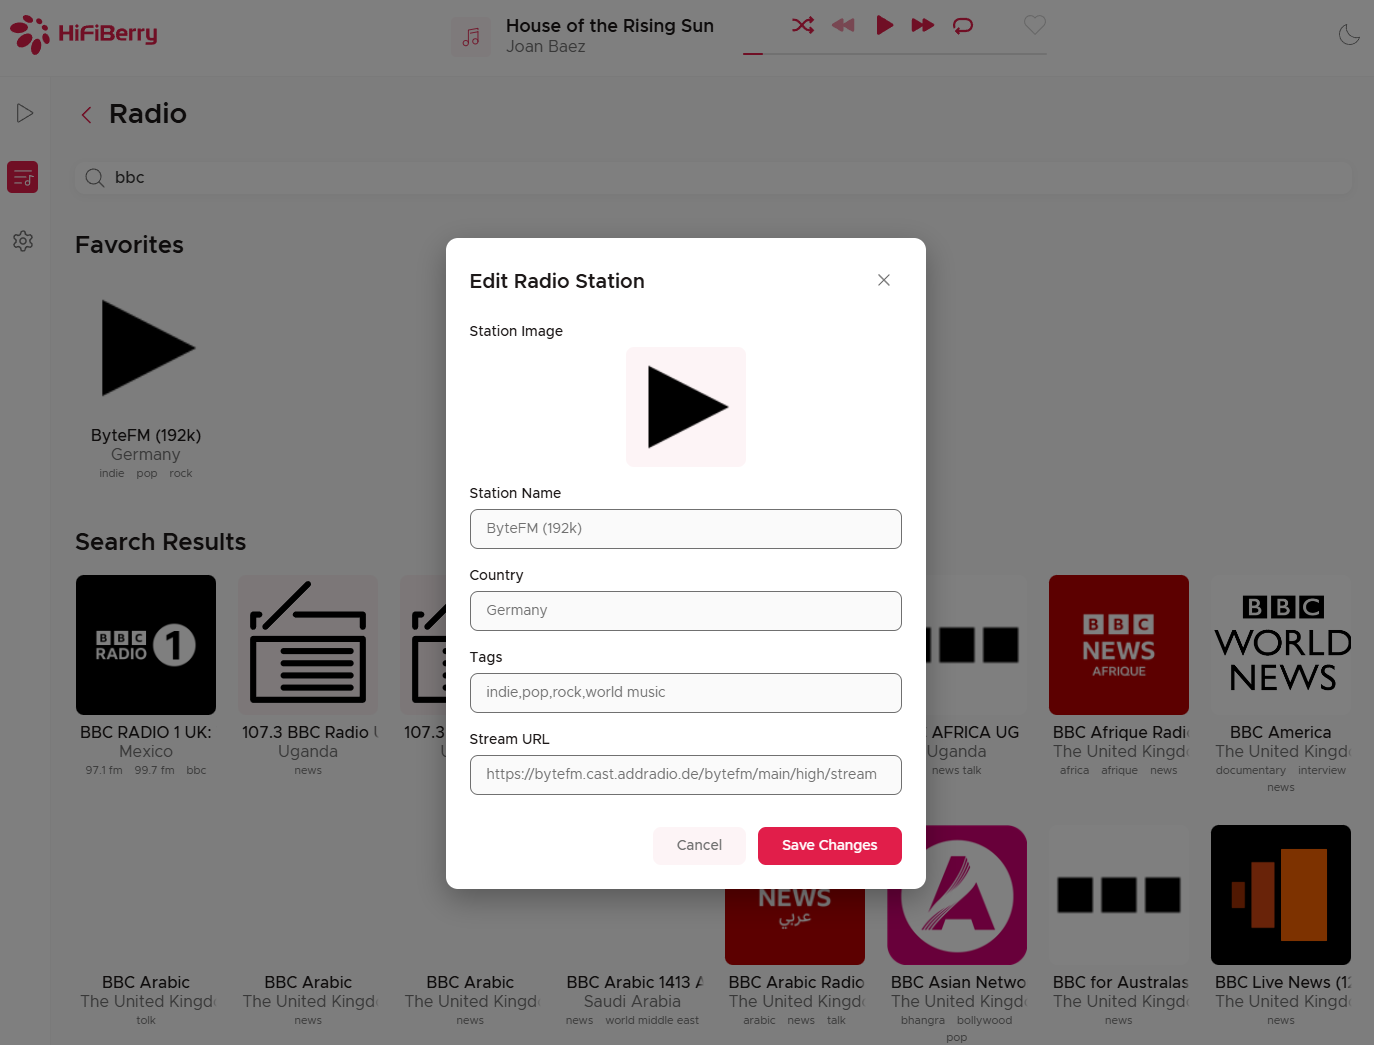This screenshot has width=1374, height=1045.
Task: Open the BBC RADIO 1 UK station
Action: click(x=146, y=645)
